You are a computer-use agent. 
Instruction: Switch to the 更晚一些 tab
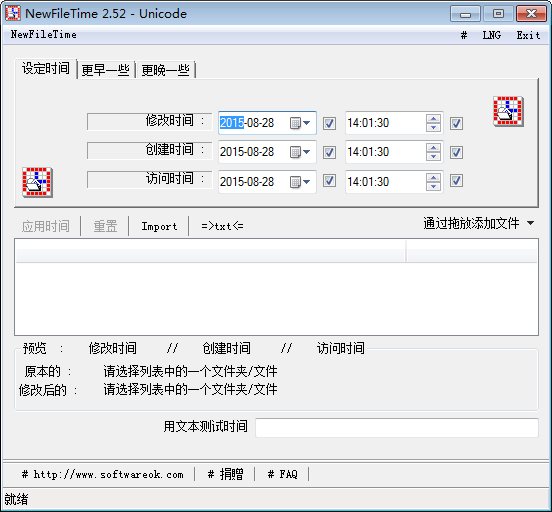(x=165, y=70)
